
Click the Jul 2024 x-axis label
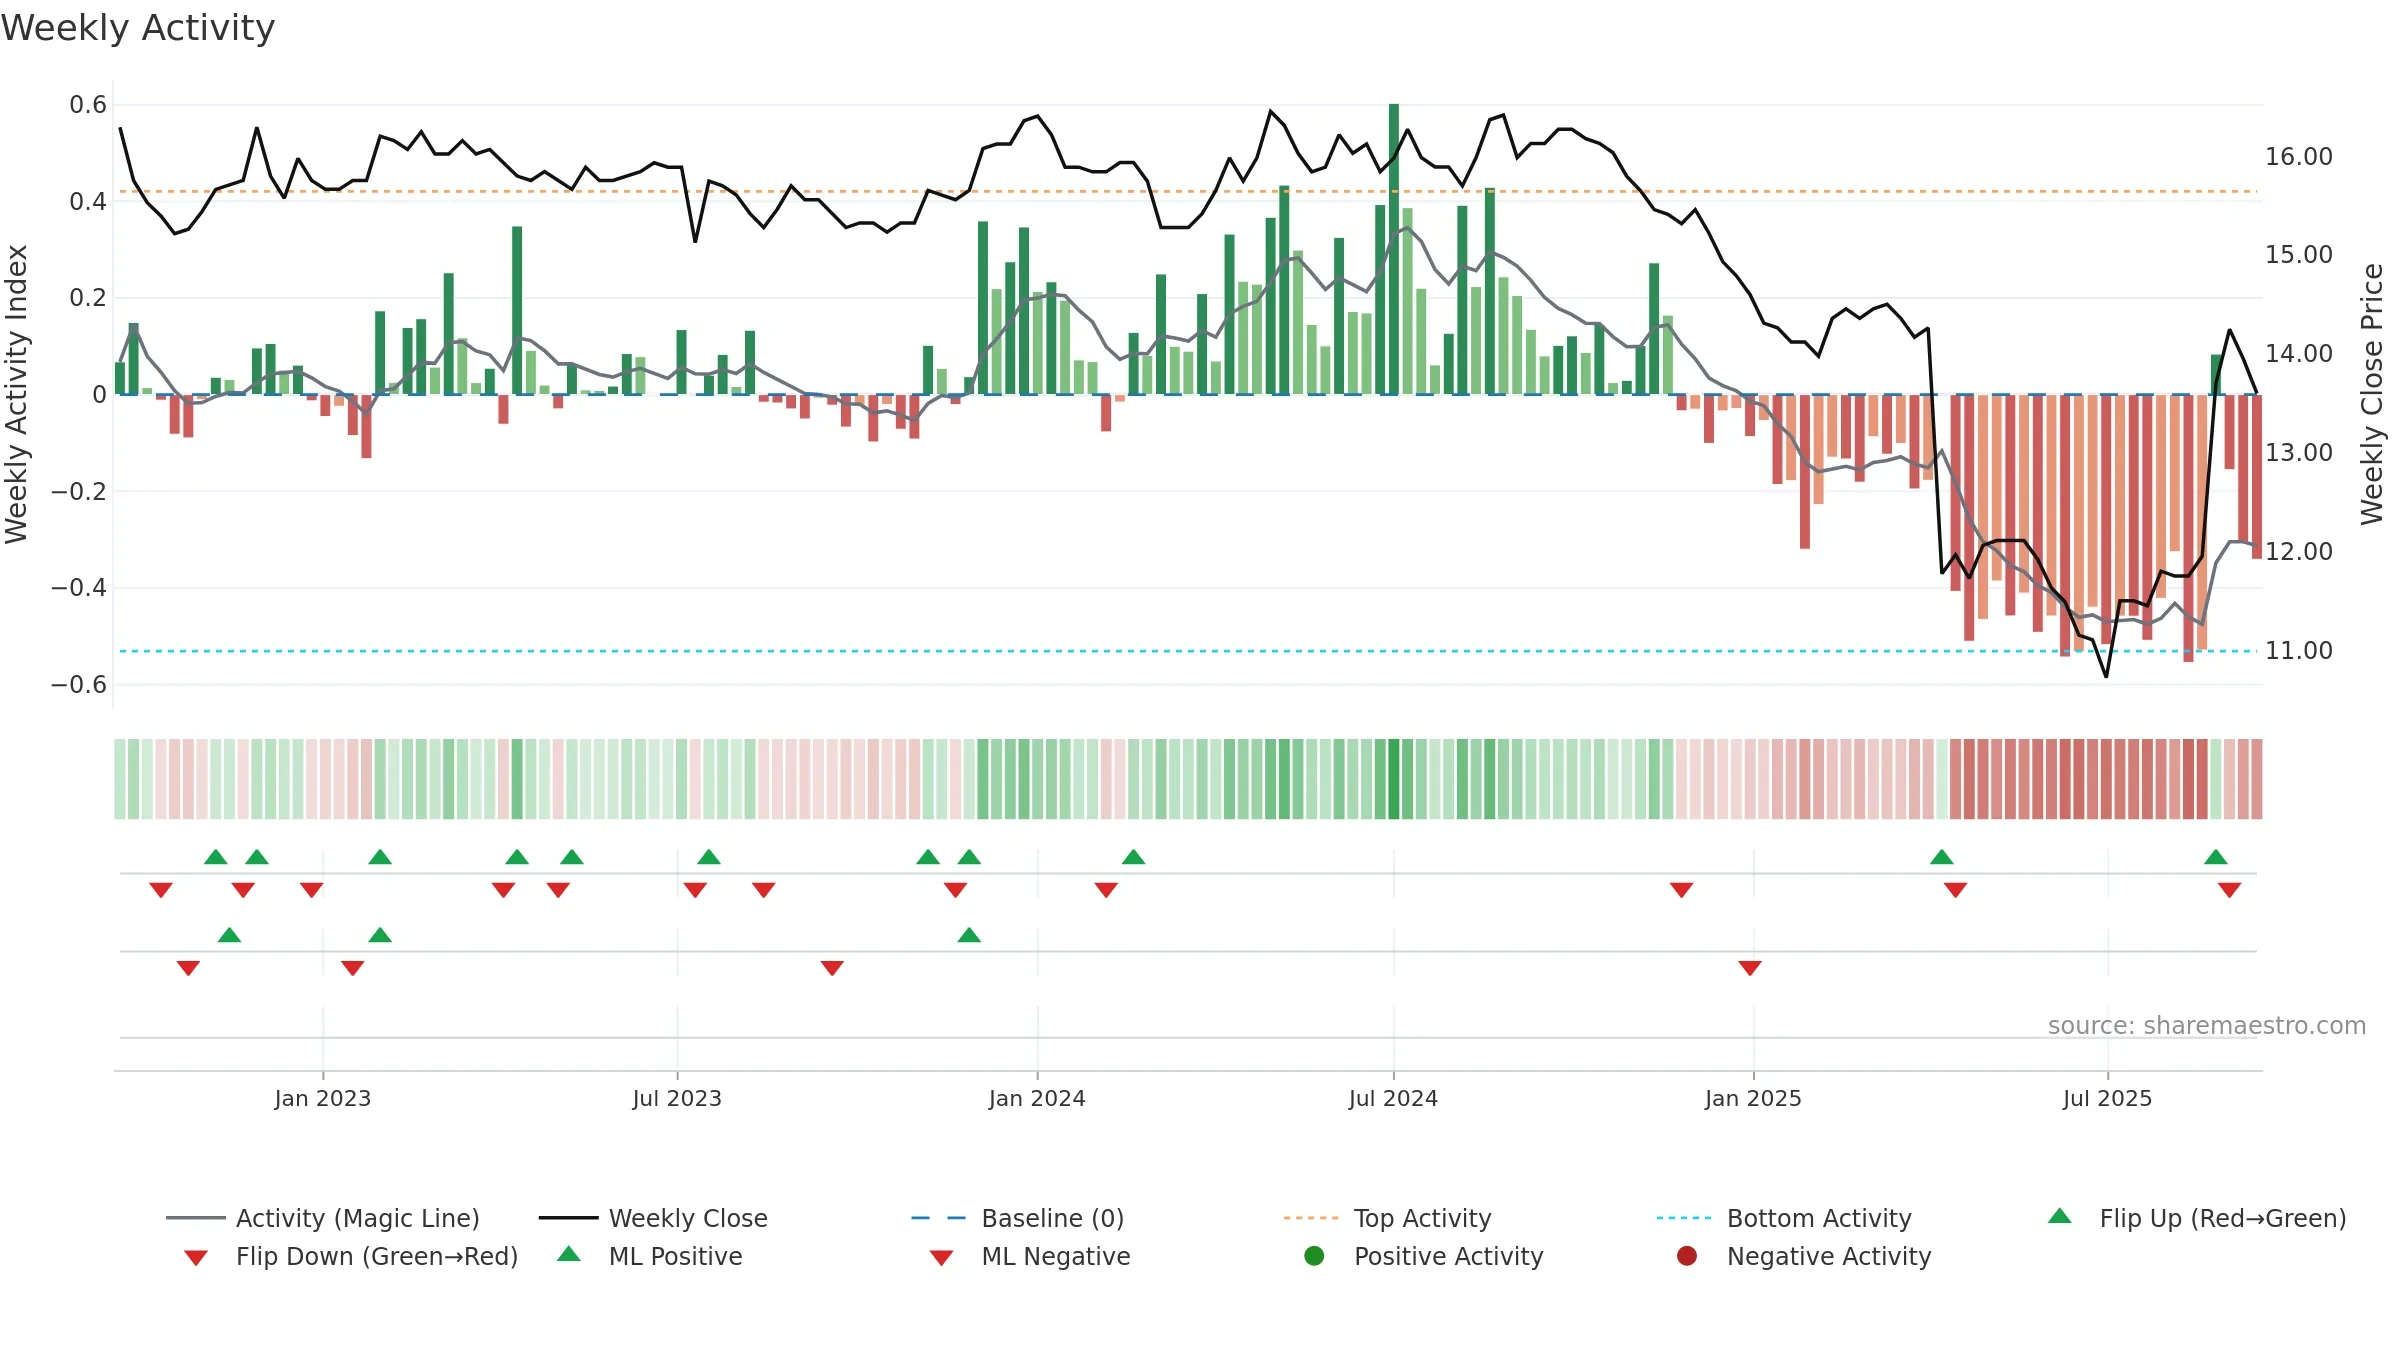pyautogui.click(x=1393, y=1098)
